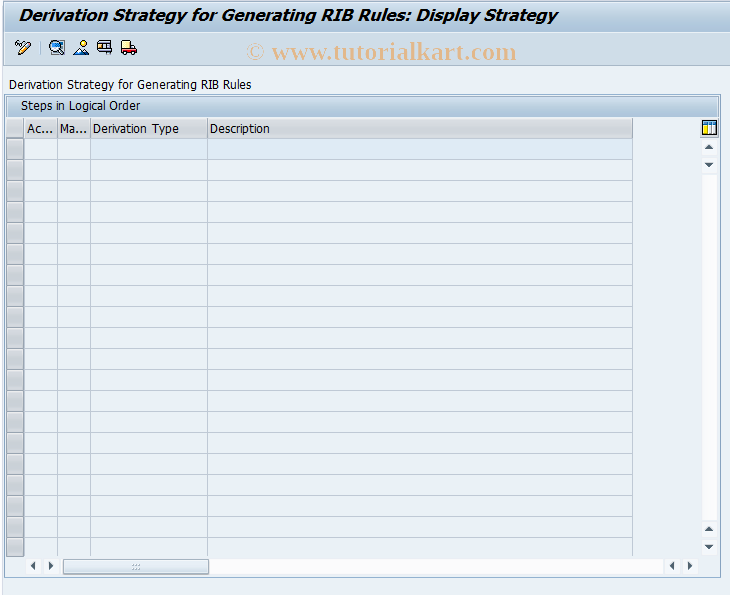Open the display details magnifier icon
Viewport: 730px width, 595px height.
(x=57, y=47)
